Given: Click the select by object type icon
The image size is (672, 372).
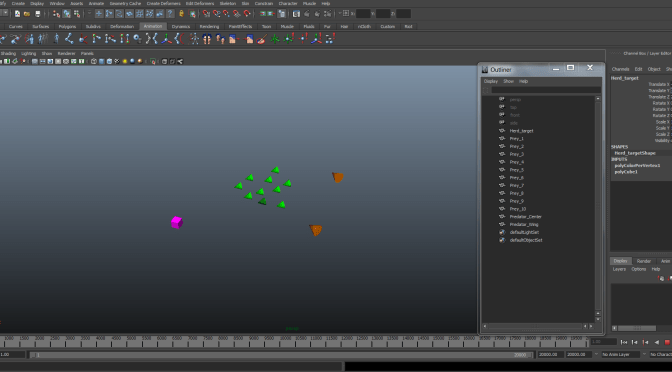Looking at the screenshot, I should click(67, 14).
